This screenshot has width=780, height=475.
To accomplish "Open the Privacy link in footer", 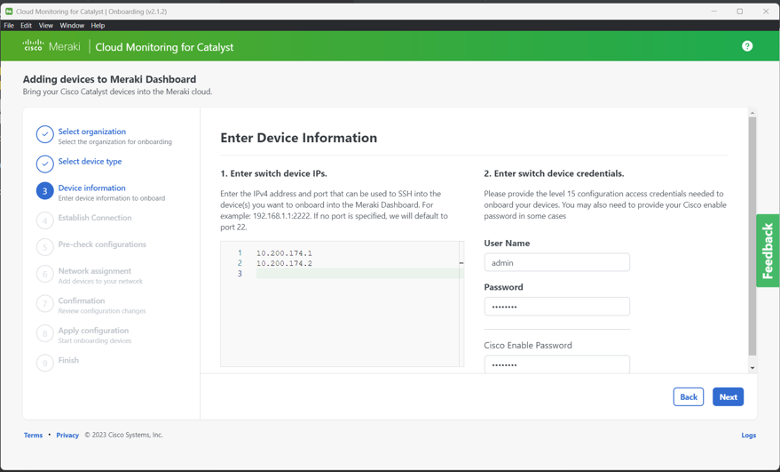I will pos(67,435).
